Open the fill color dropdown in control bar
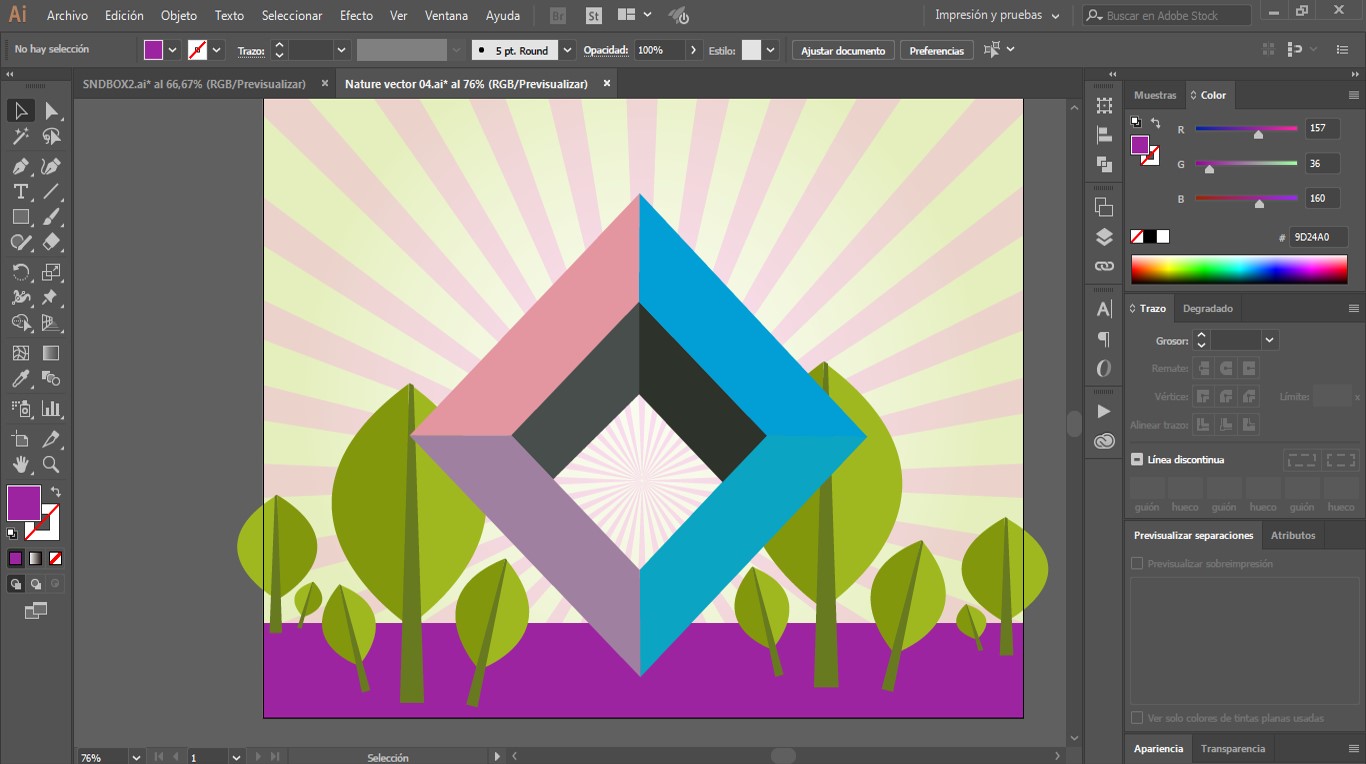Screen dimensions: 1366x764 [x=173, y=50]
